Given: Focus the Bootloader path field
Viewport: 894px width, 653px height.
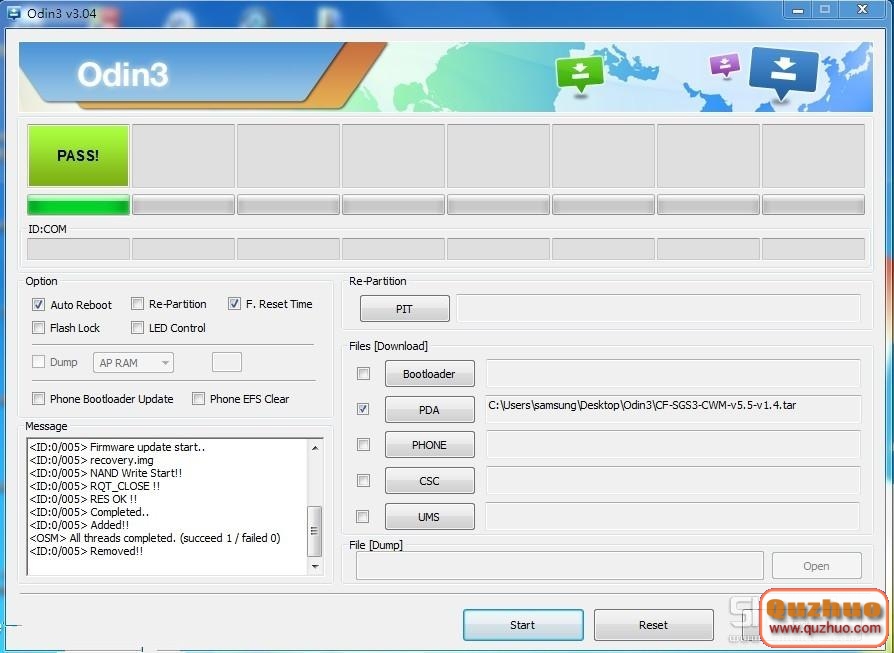Looking at the screenshot, I should pos(673,374).
